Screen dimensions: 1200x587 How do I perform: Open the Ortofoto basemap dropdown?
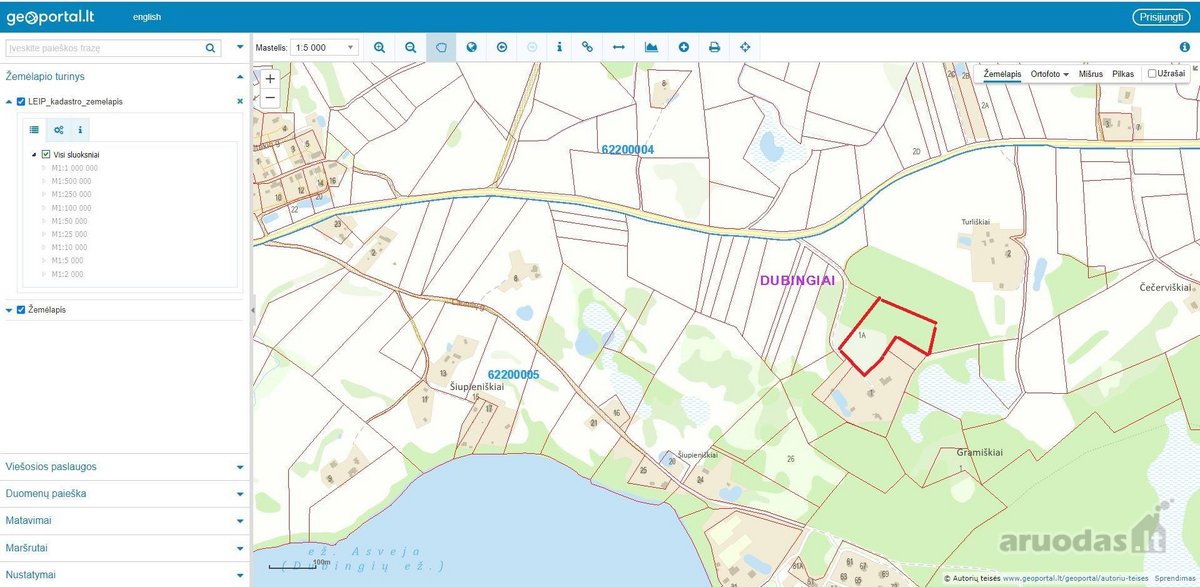(1050, 74)
